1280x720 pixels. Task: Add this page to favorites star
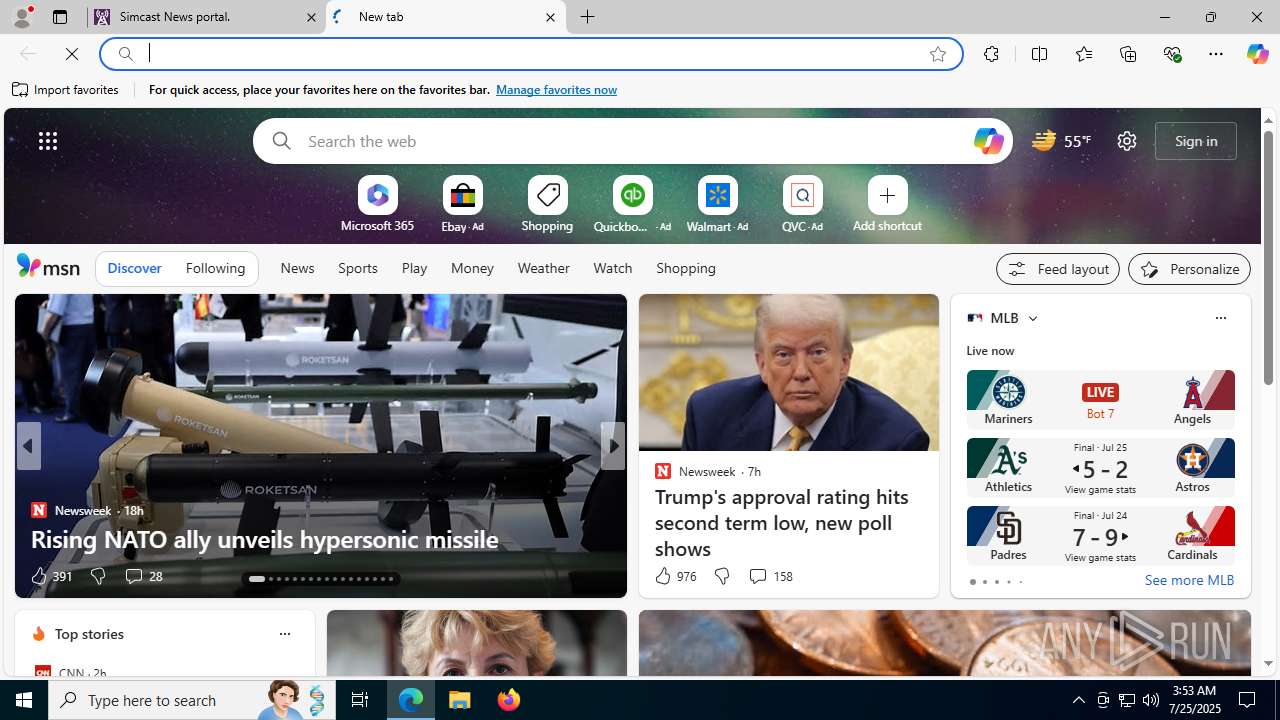[937, 54]
